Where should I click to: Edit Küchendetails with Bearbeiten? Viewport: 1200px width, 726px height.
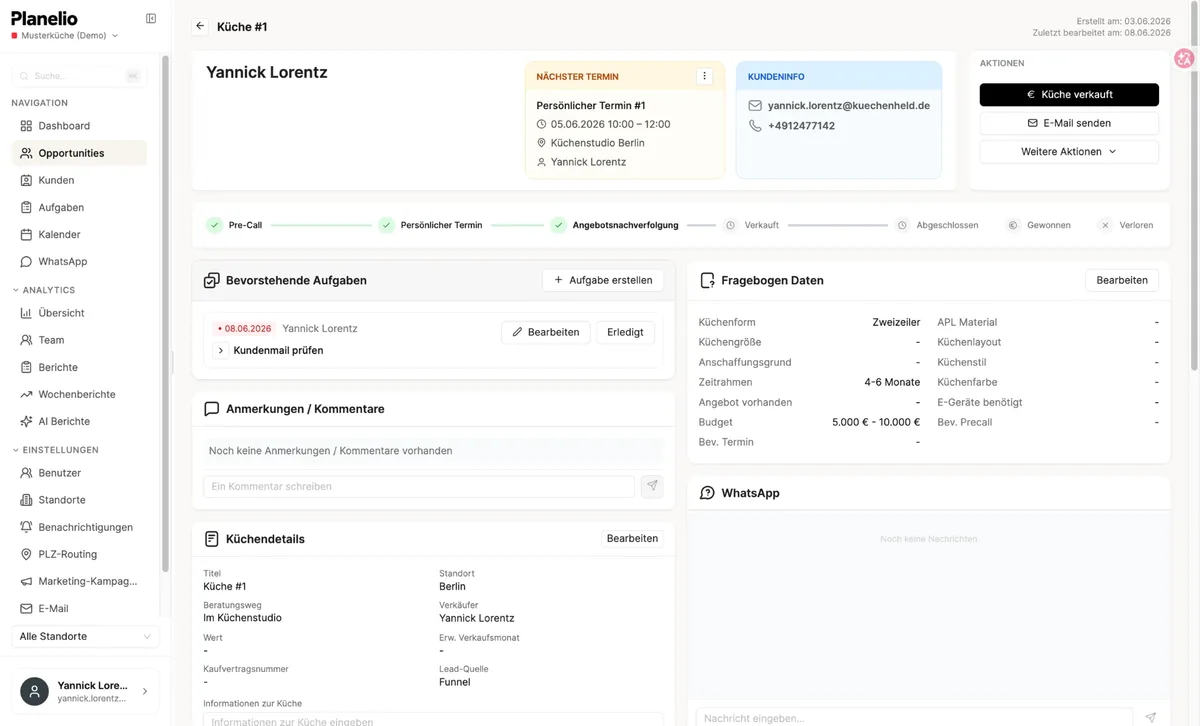click(632, 539)
